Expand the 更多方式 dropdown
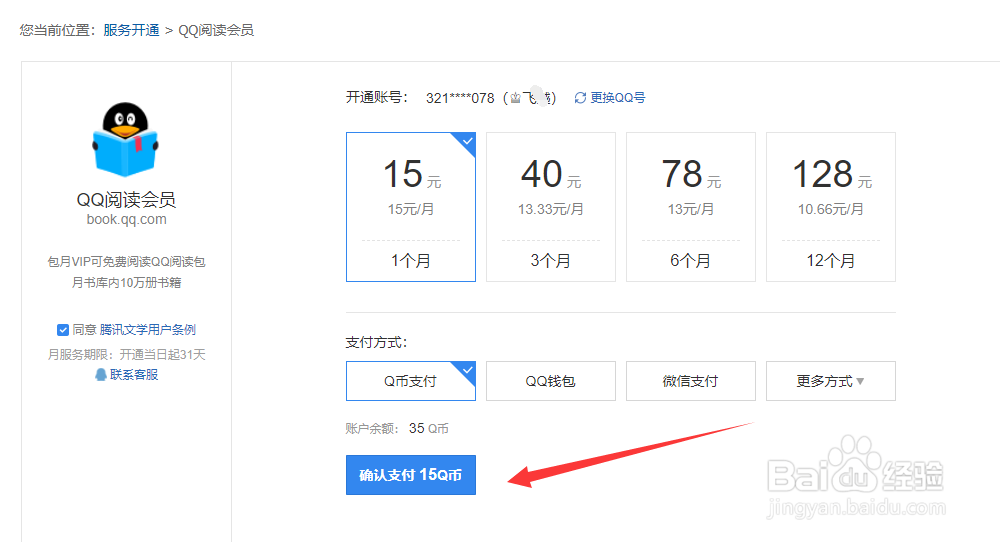This screenshot has height=542, width=1000. tap(831, 381)
